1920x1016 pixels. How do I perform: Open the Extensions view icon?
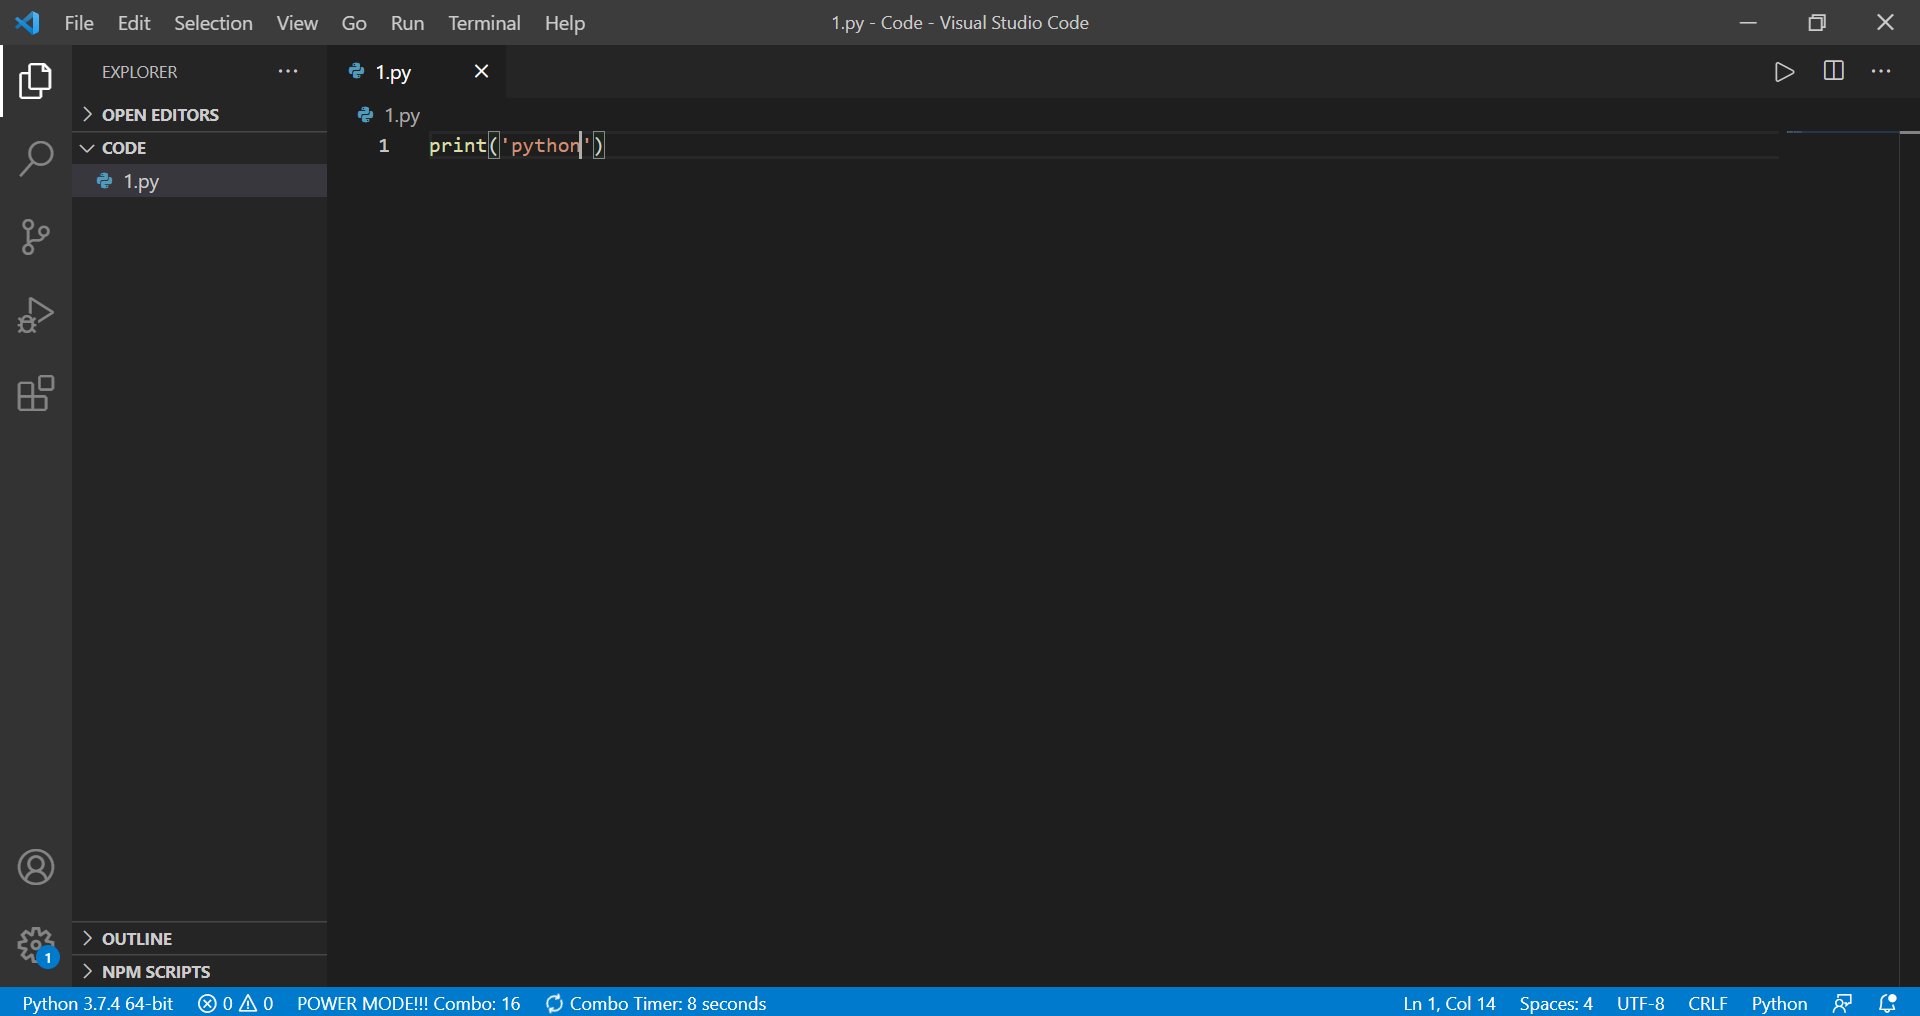tap(36, 393)
